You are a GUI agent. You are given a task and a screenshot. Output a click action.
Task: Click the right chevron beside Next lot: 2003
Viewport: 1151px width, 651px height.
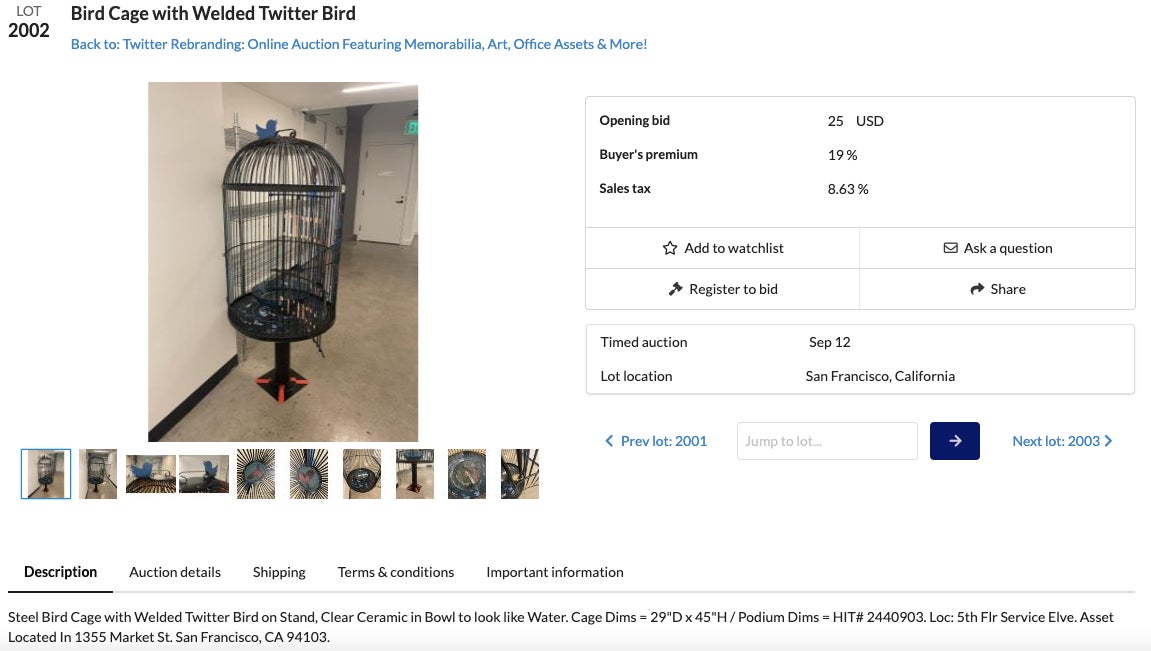pyautogui.click(x=1108, y=441)
